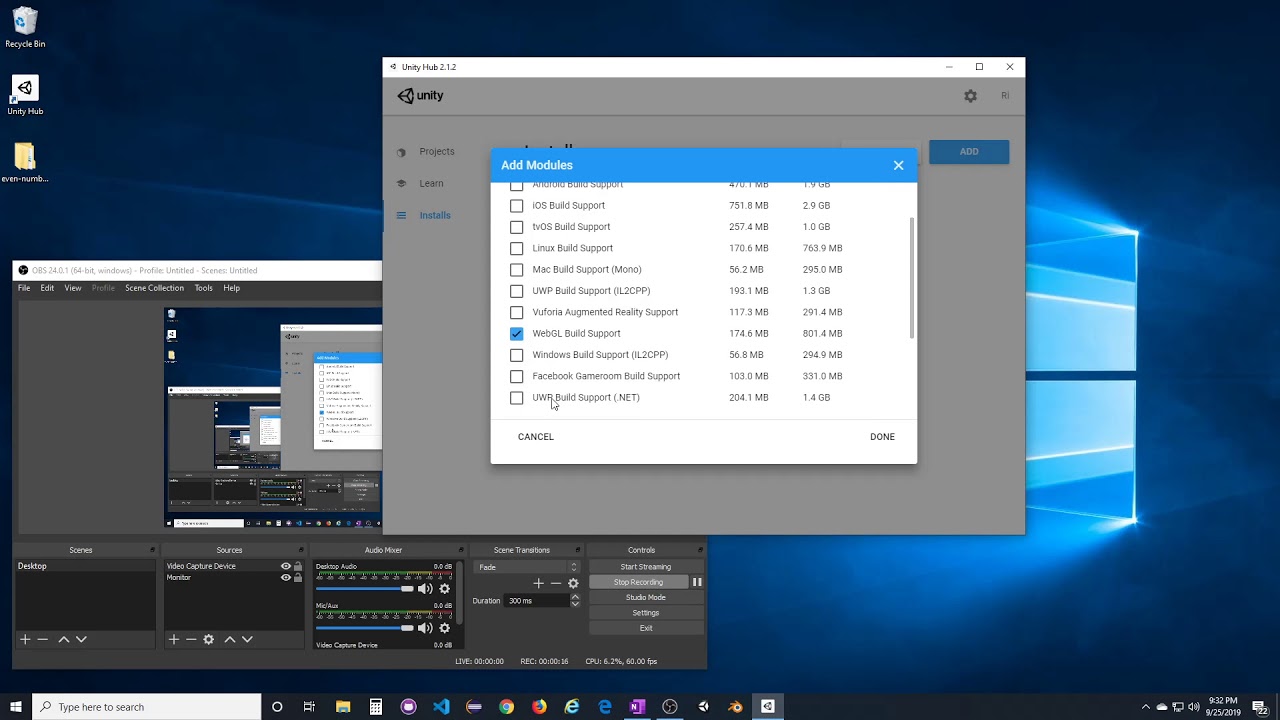Add a new source with plus icon

pos(173,639)
